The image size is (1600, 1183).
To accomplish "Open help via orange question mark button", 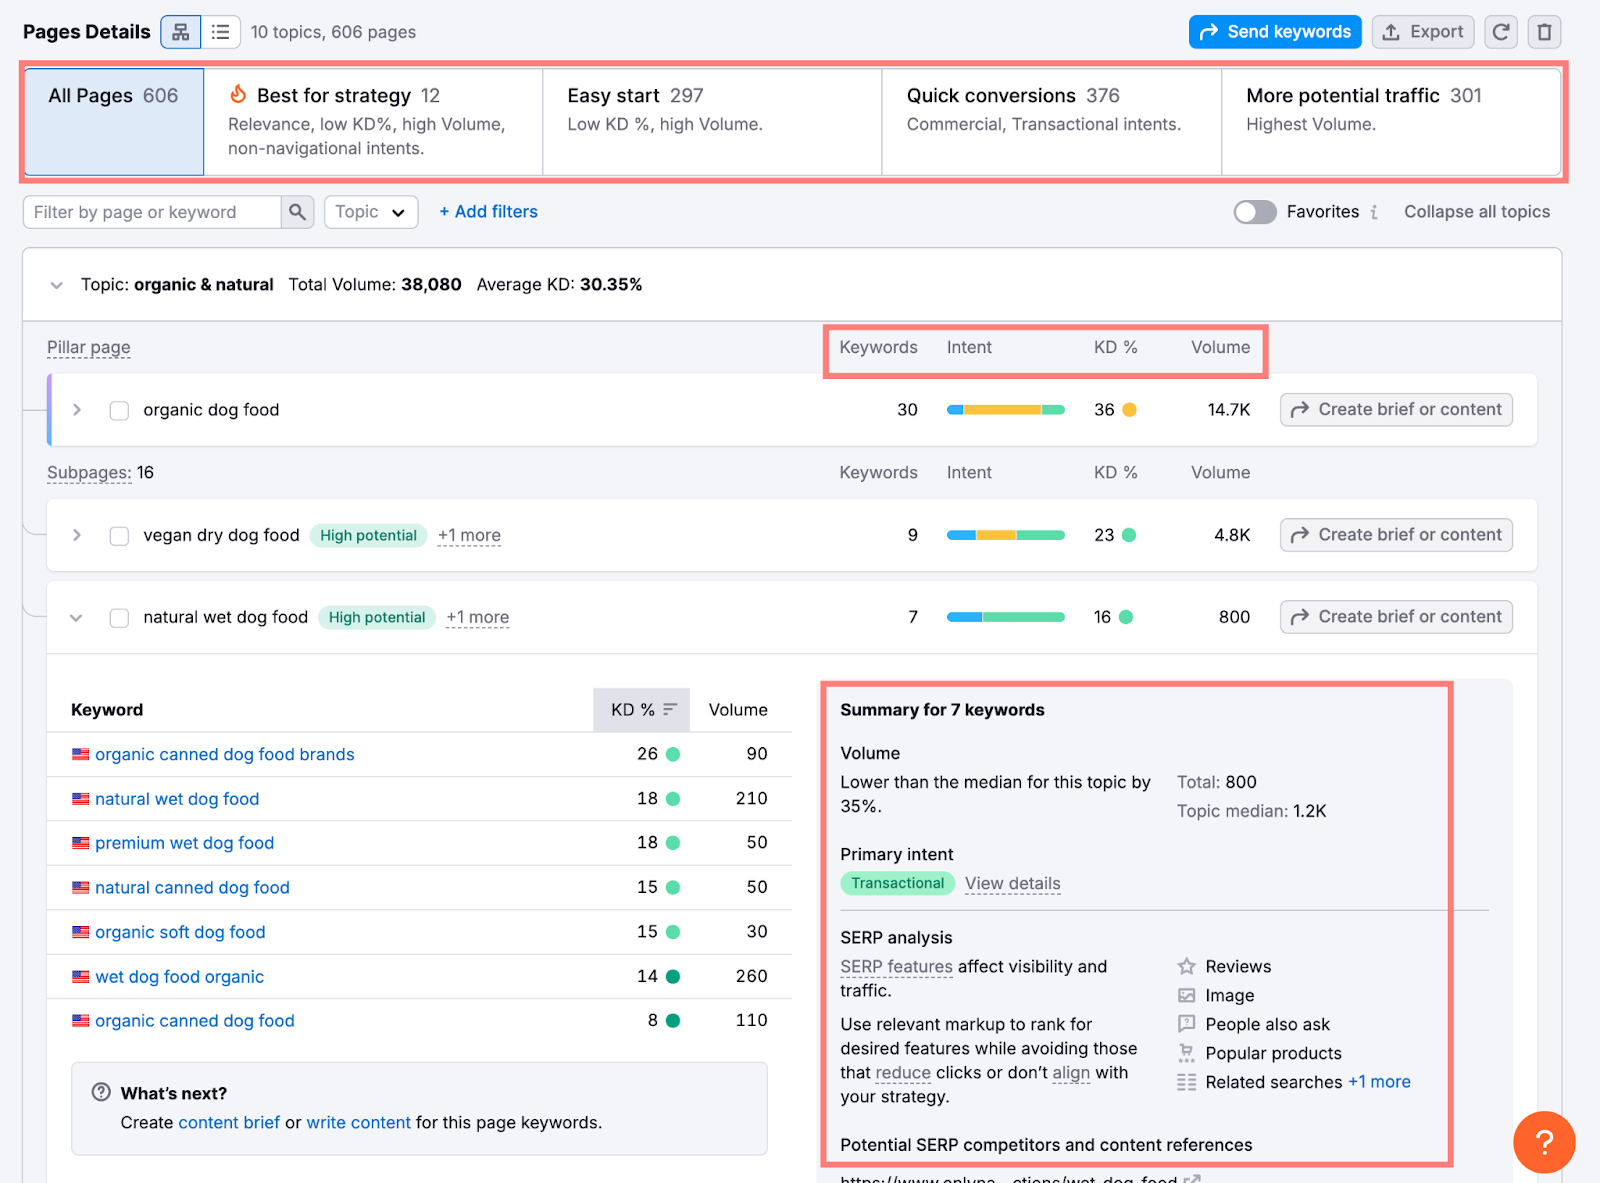I will pos(1544,1142).
